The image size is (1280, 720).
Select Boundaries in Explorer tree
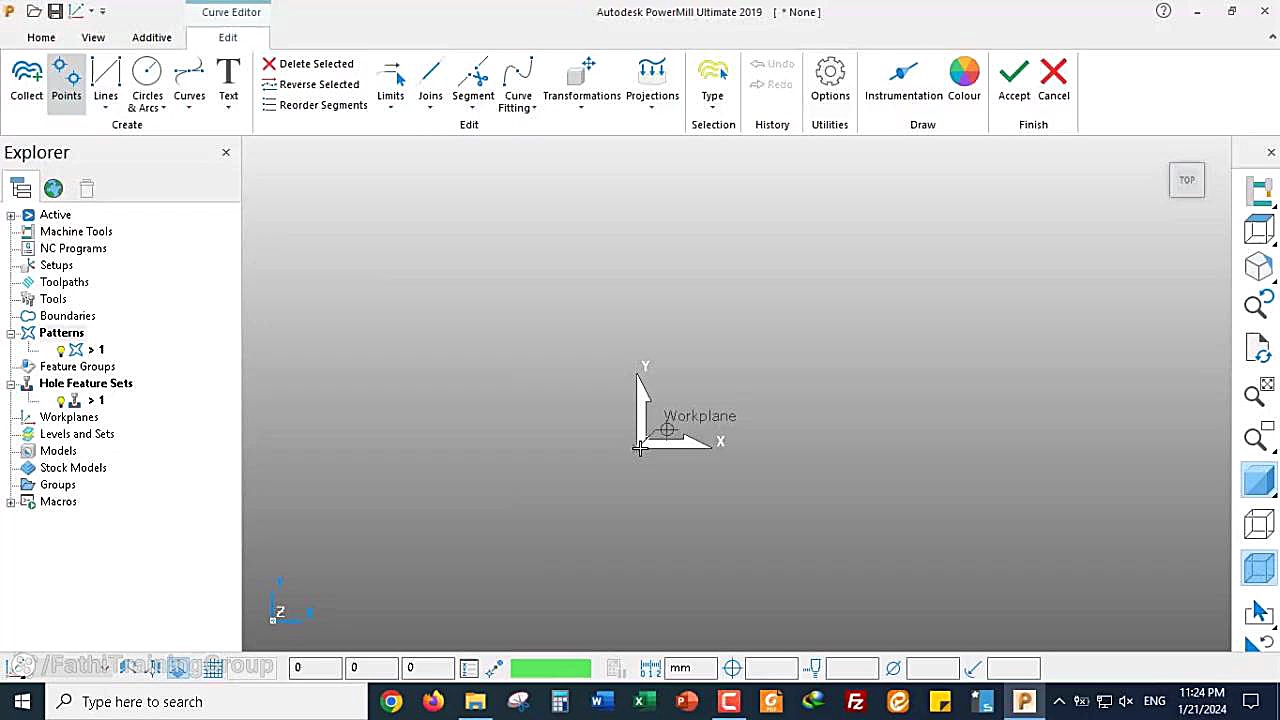coord(68,316)
